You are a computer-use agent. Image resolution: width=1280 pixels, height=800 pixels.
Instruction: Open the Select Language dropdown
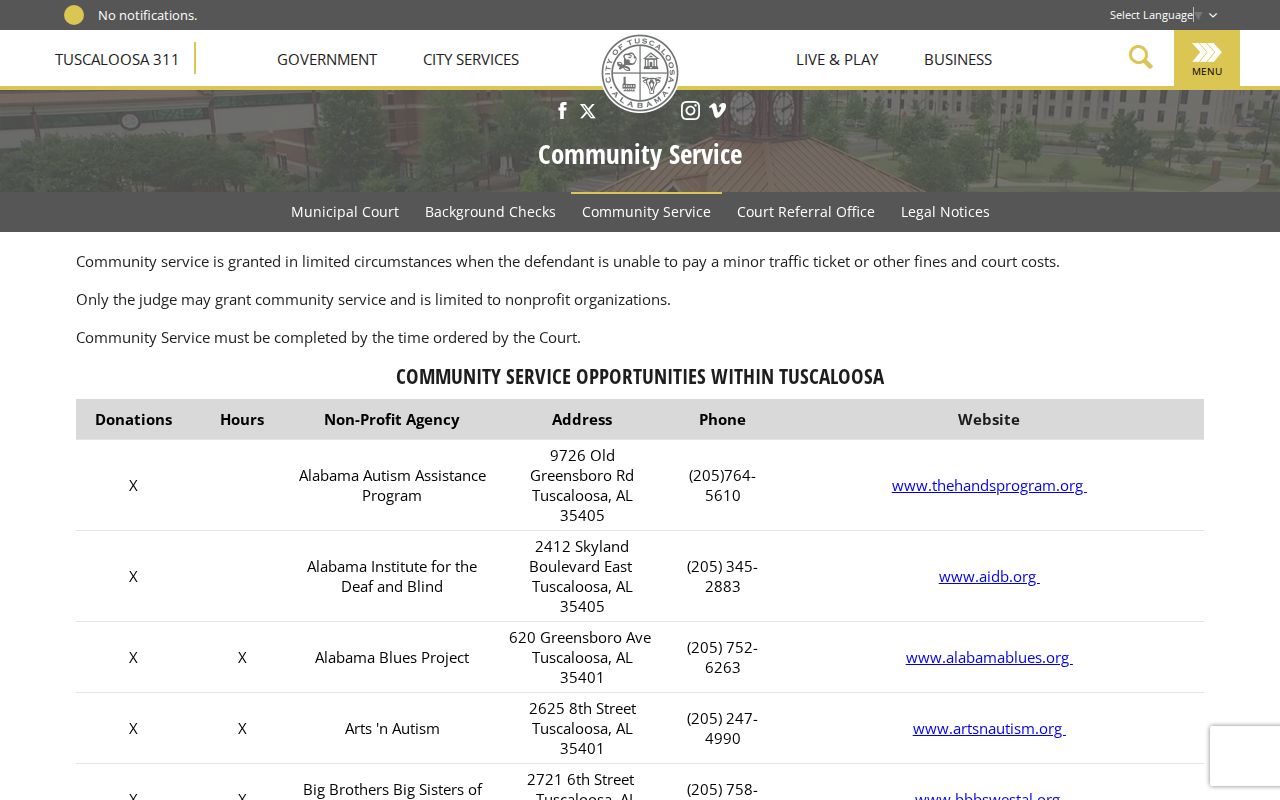point(1163,15)
